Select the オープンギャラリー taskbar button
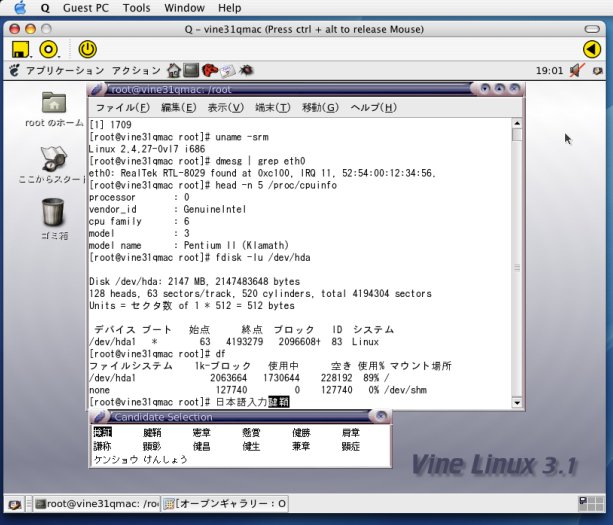The width and height of the screenshot is (613, 525). (226, 504)
